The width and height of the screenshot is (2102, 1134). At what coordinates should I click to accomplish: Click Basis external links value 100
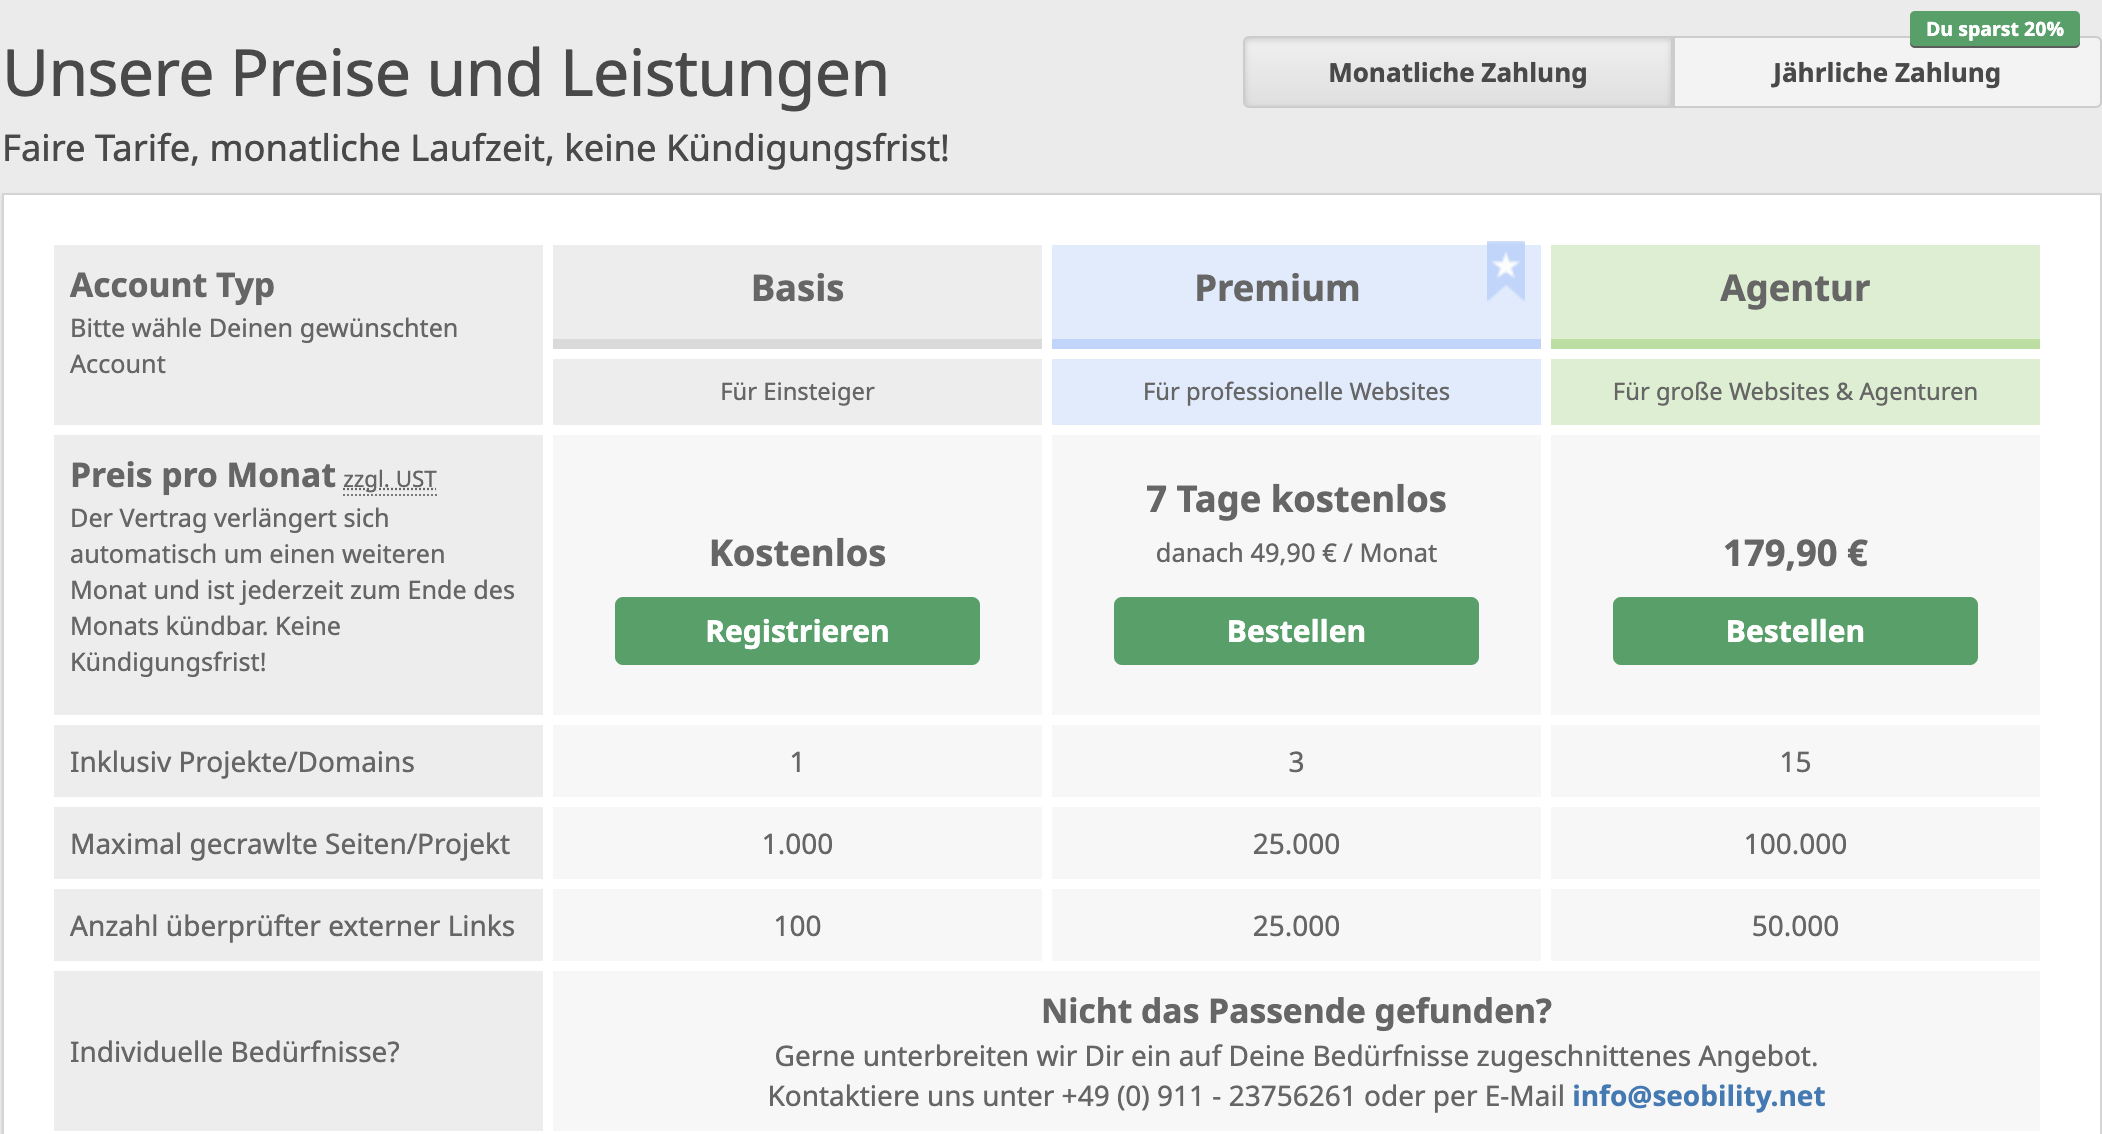tap(797, 926)
